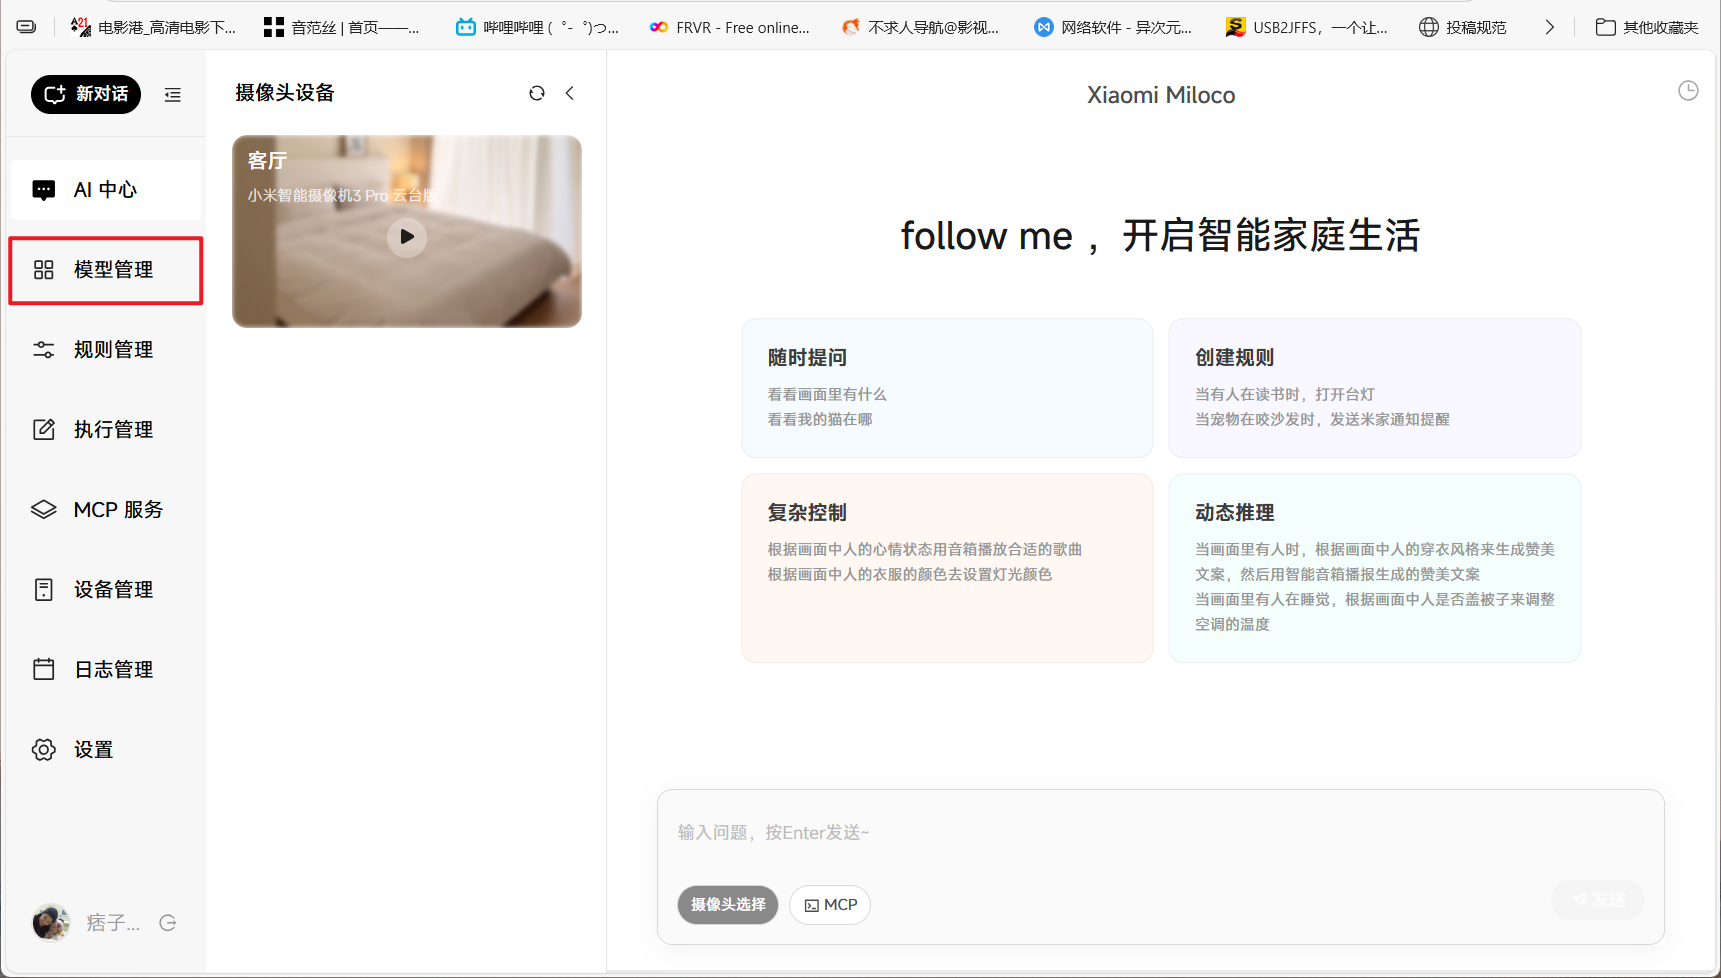This screenshot has height=978, width=1721.
Task: Select the 动态推理 suggestion card
Action: tap(1375, 568)
